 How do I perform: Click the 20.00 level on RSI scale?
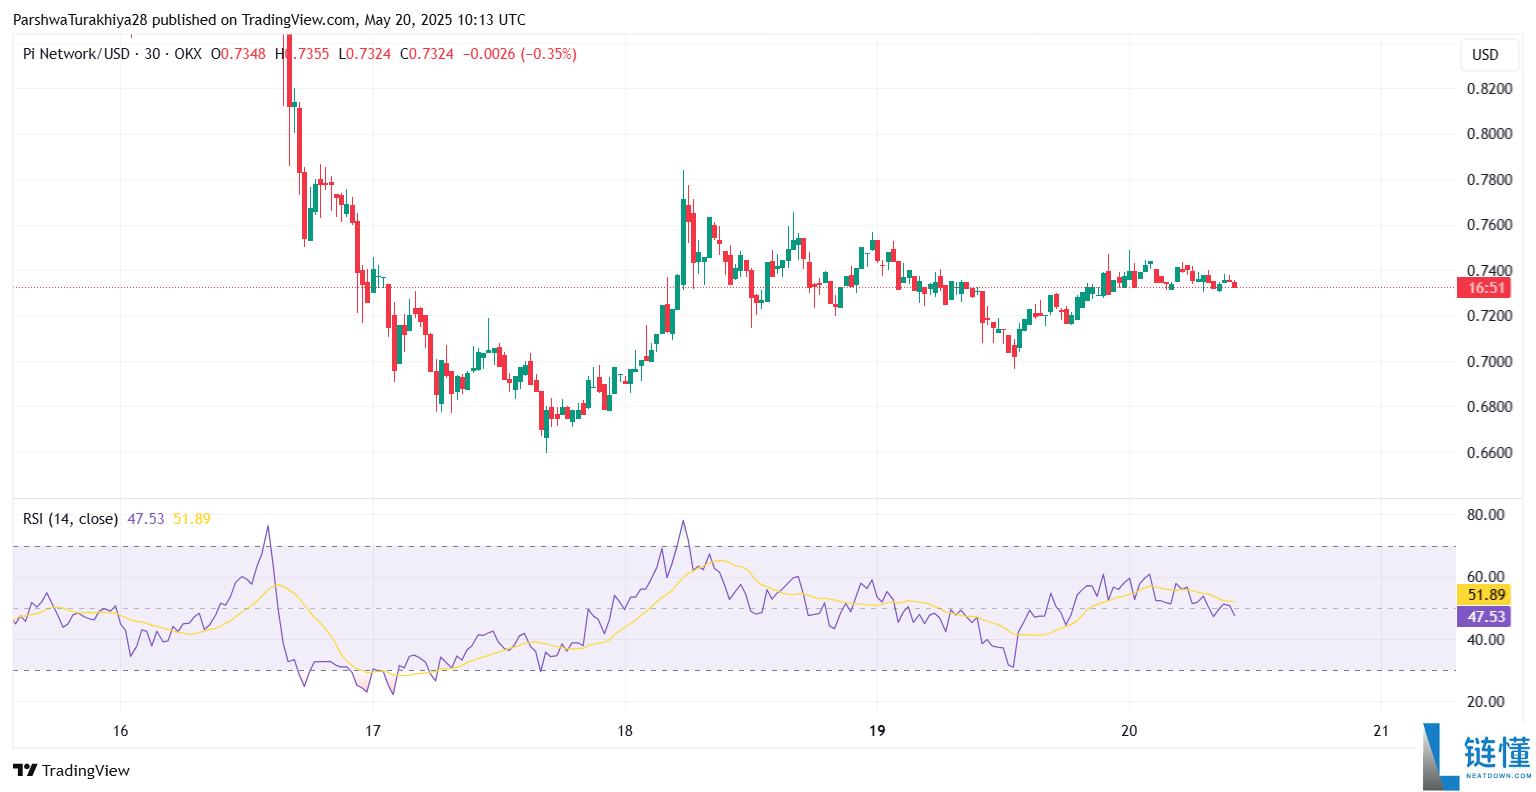tap(1485, 702)
